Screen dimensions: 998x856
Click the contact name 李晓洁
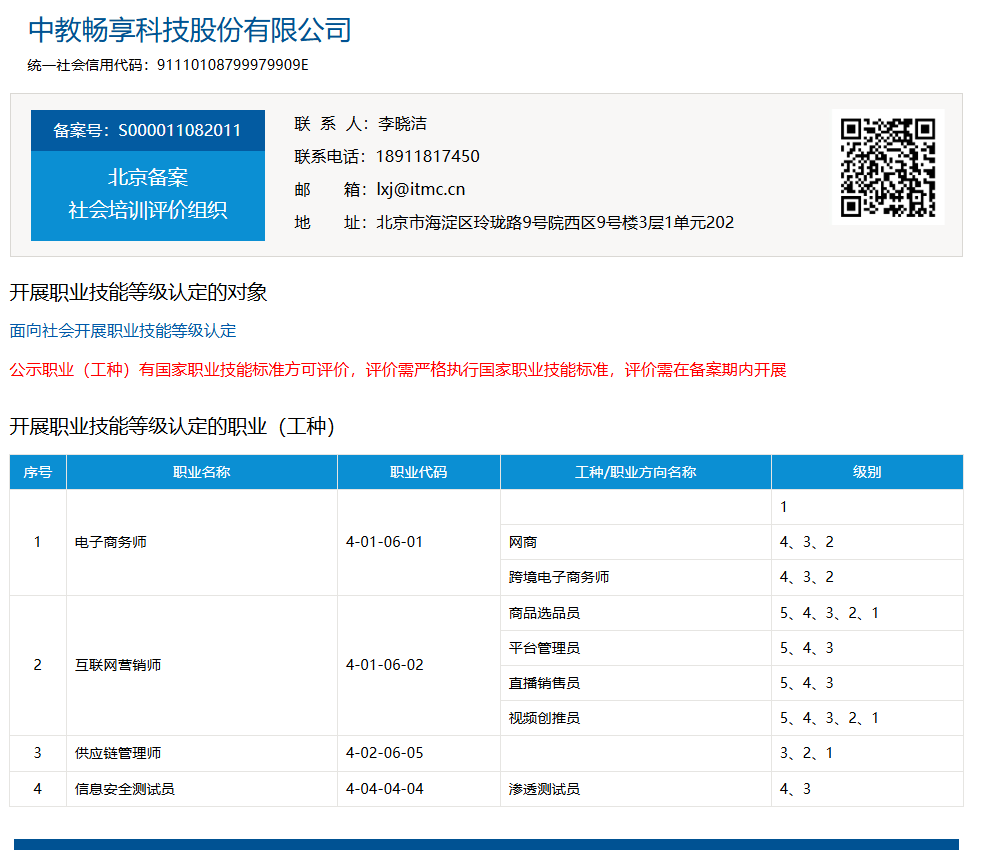tap(402, 124)
